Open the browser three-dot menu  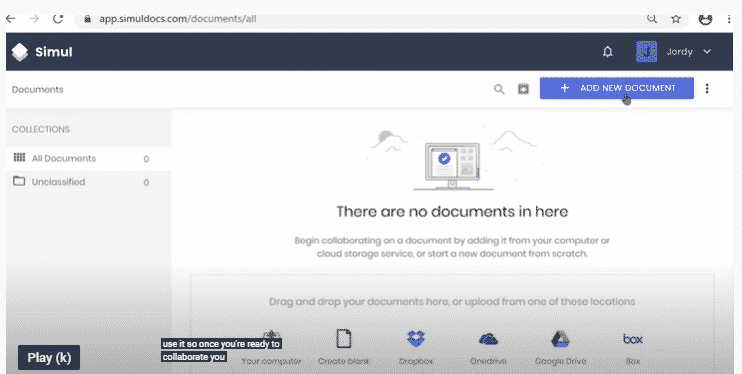pyautogui.click(x=729, y=19)
